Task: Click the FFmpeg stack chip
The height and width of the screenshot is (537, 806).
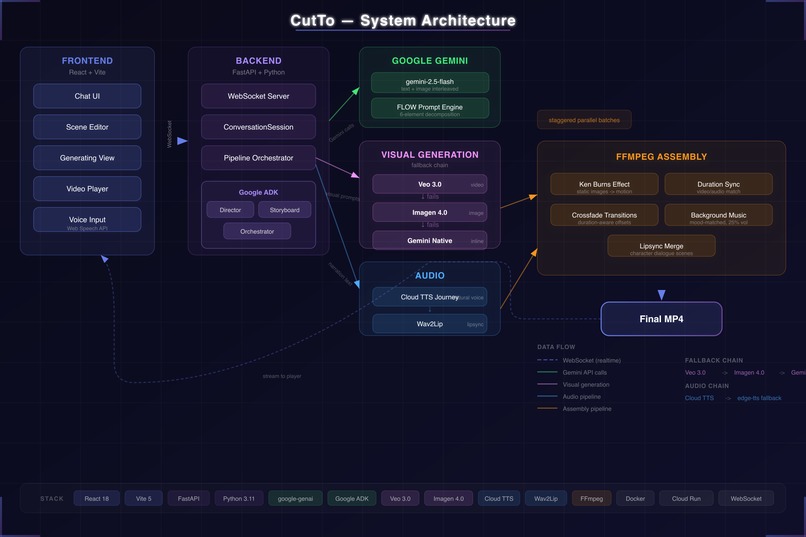Action: [x=591, y=498]
